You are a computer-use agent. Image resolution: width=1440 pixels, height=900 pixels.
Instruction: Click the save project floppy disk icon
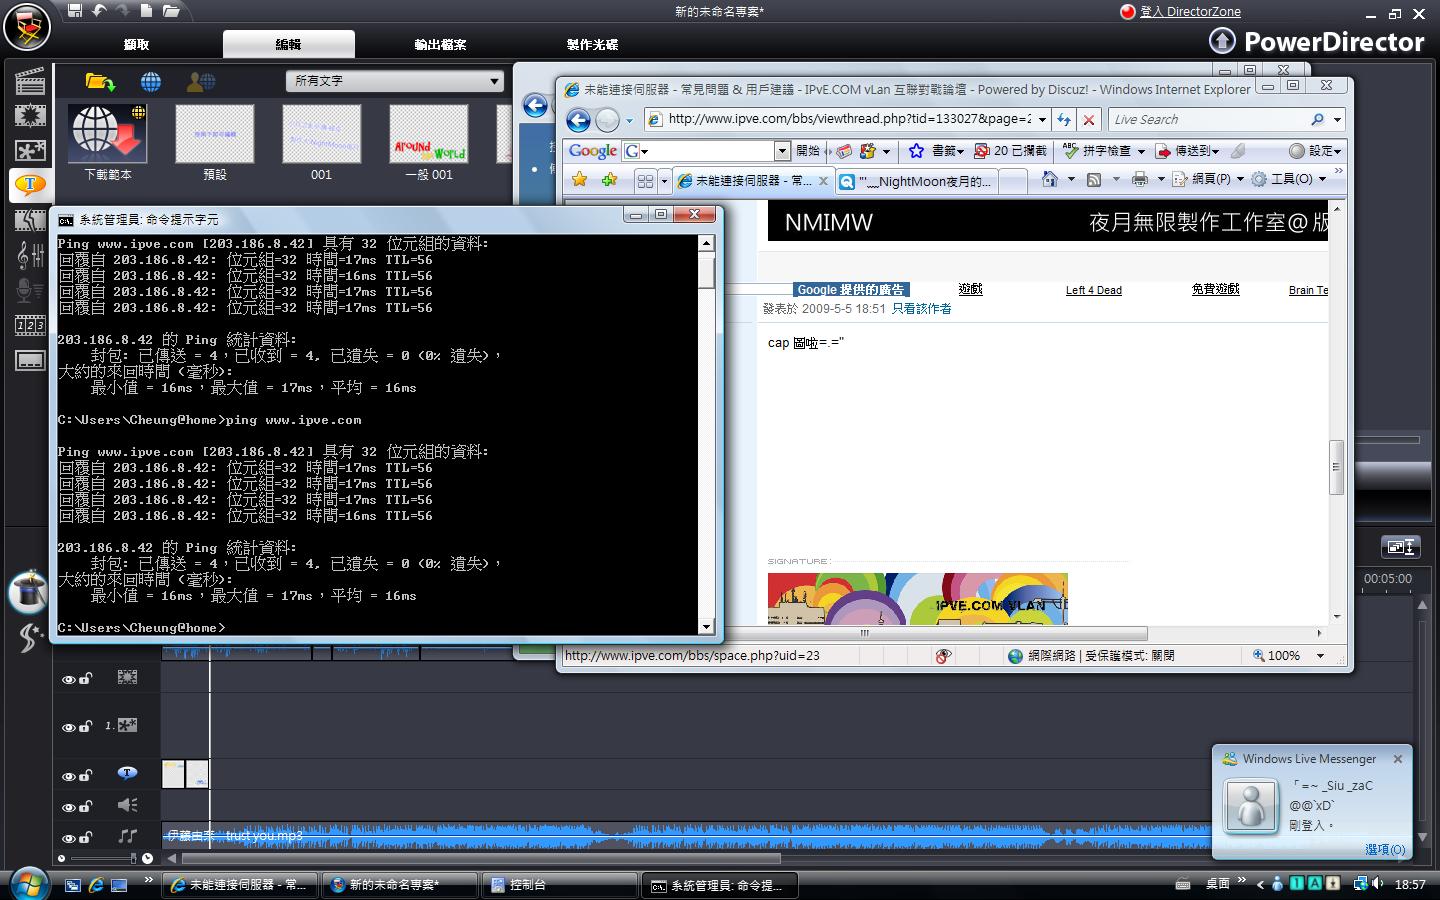[75, 11]
